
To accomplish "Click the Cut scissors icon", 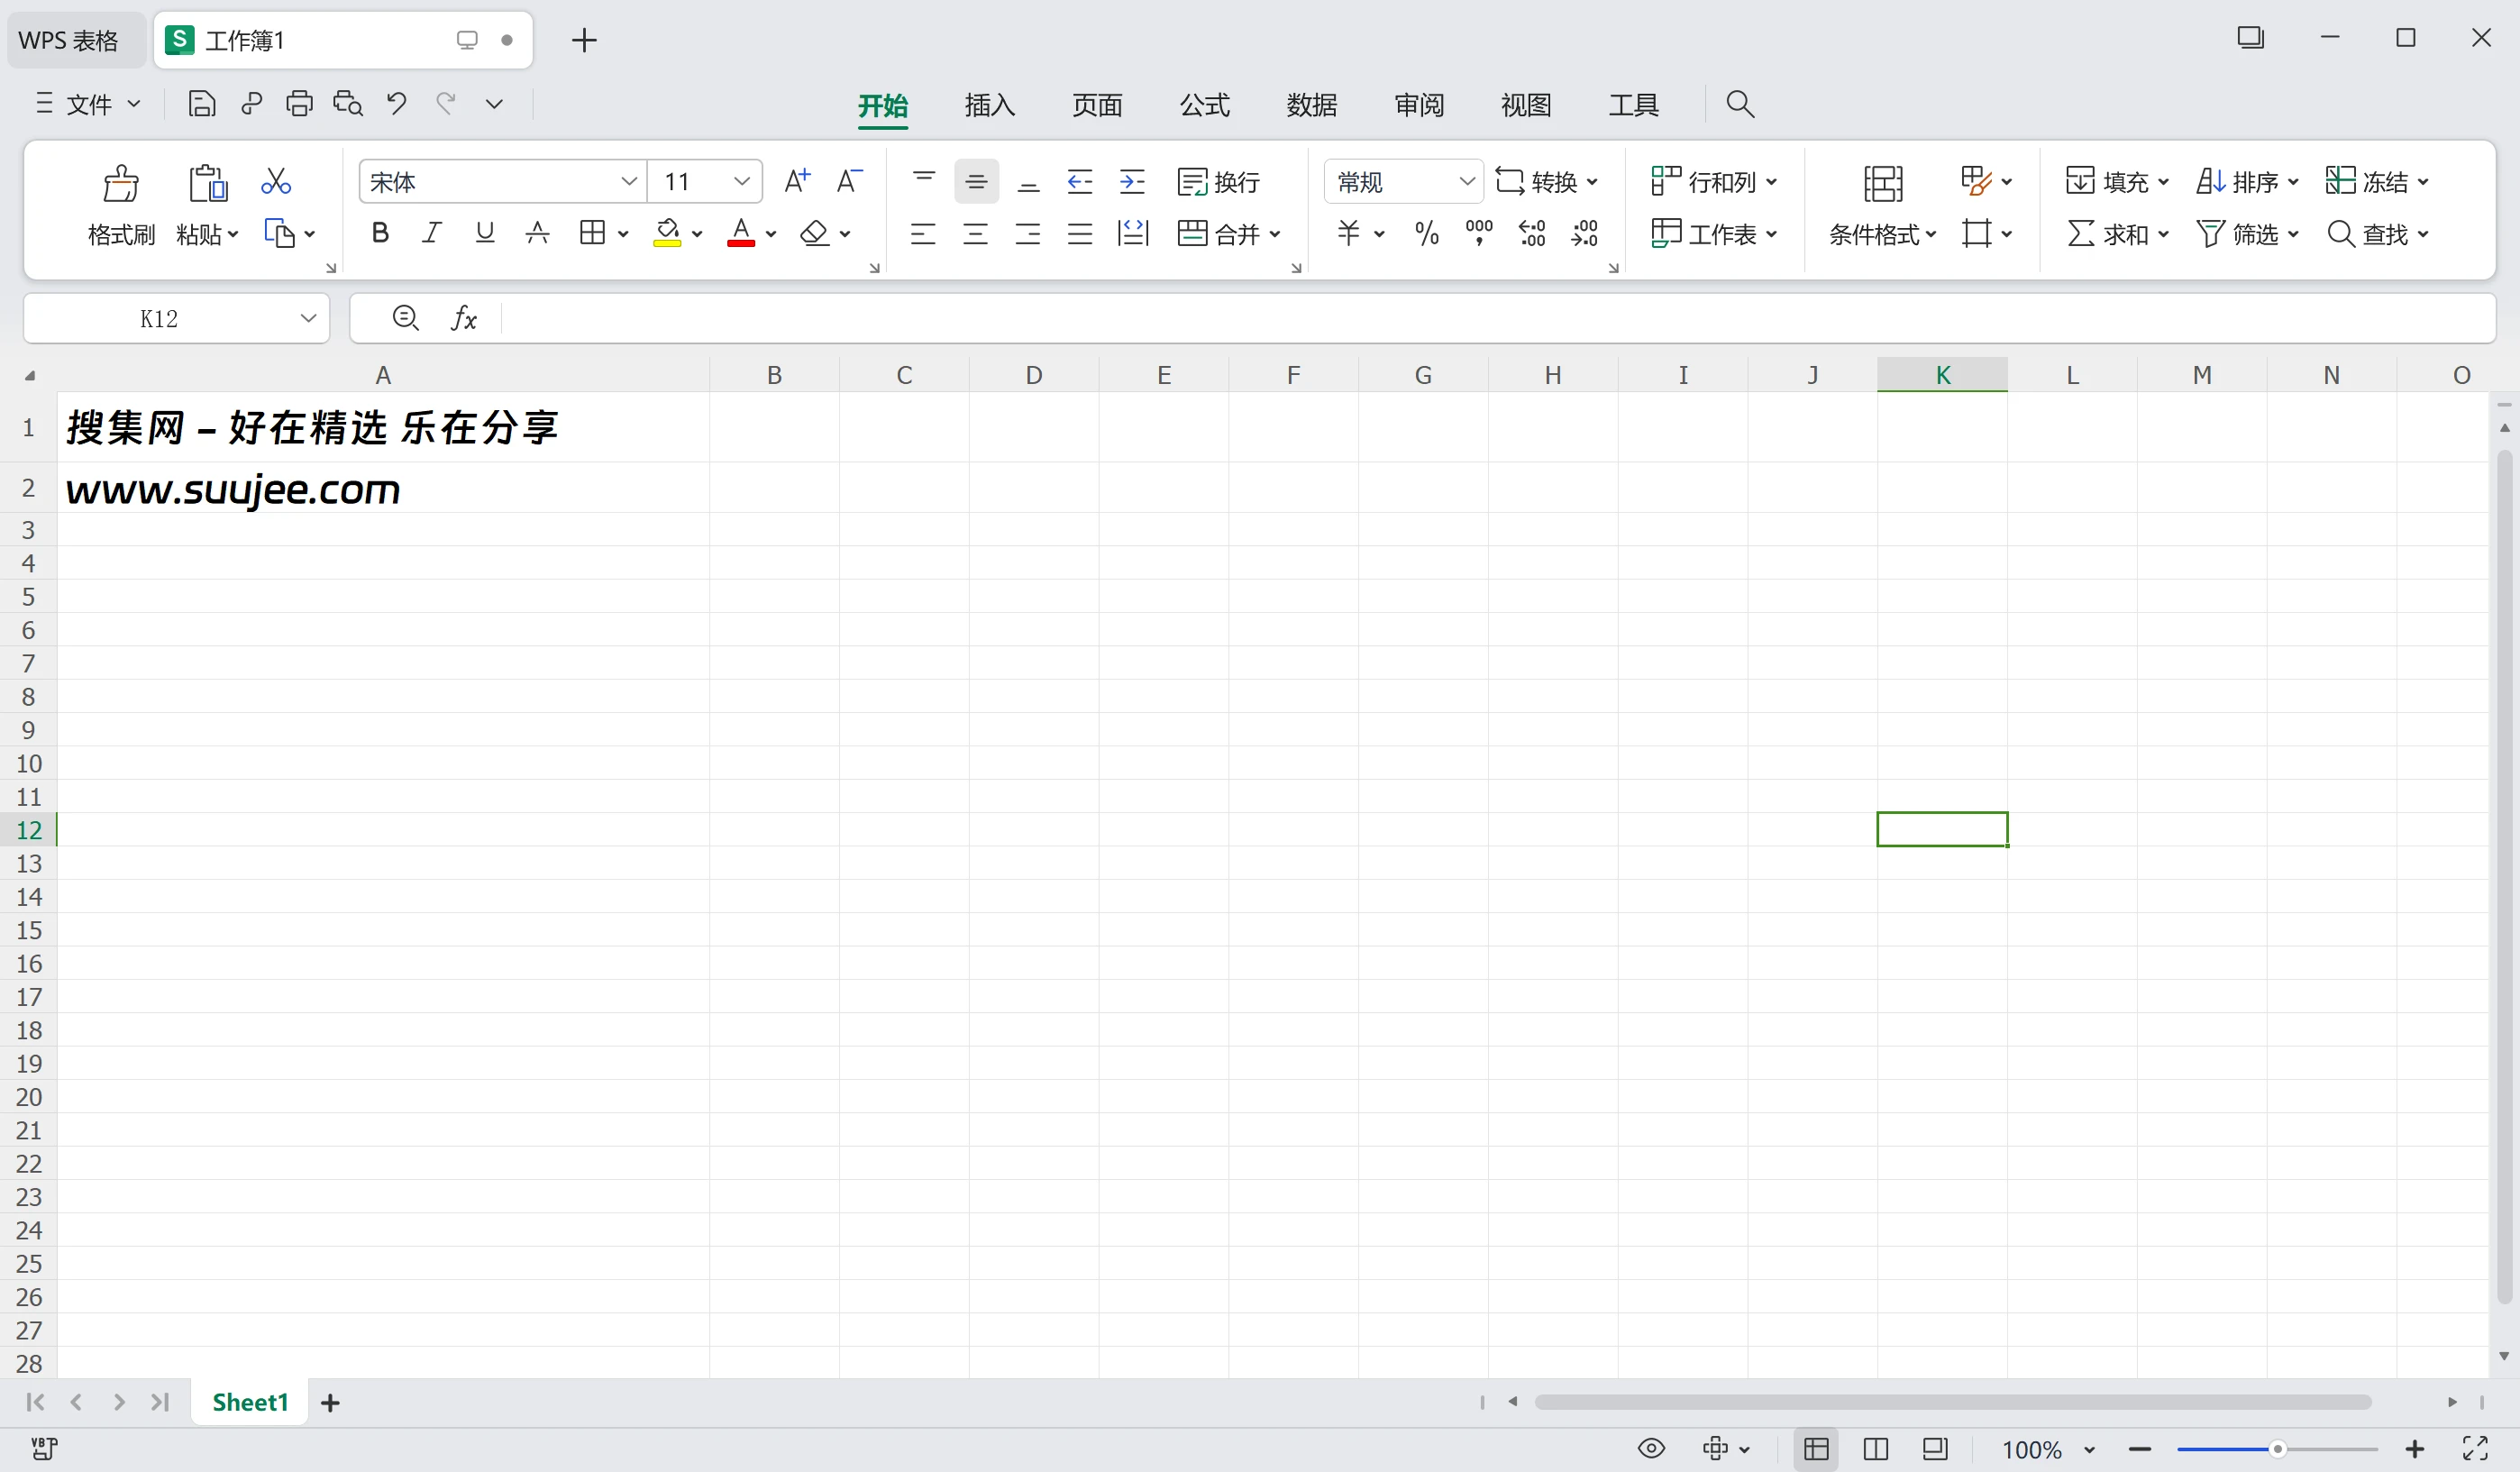I will click(x=275, y=181).
